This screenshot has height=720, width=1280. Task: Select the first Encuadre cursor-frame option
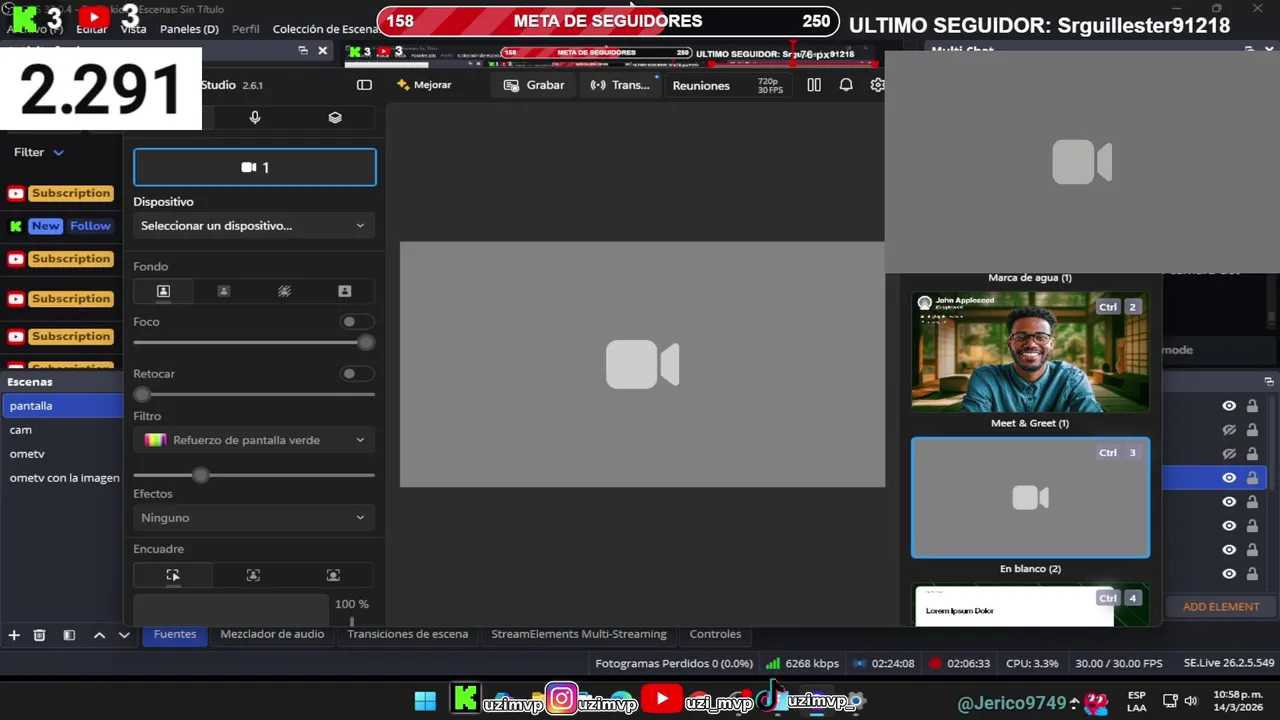(173, 575)
